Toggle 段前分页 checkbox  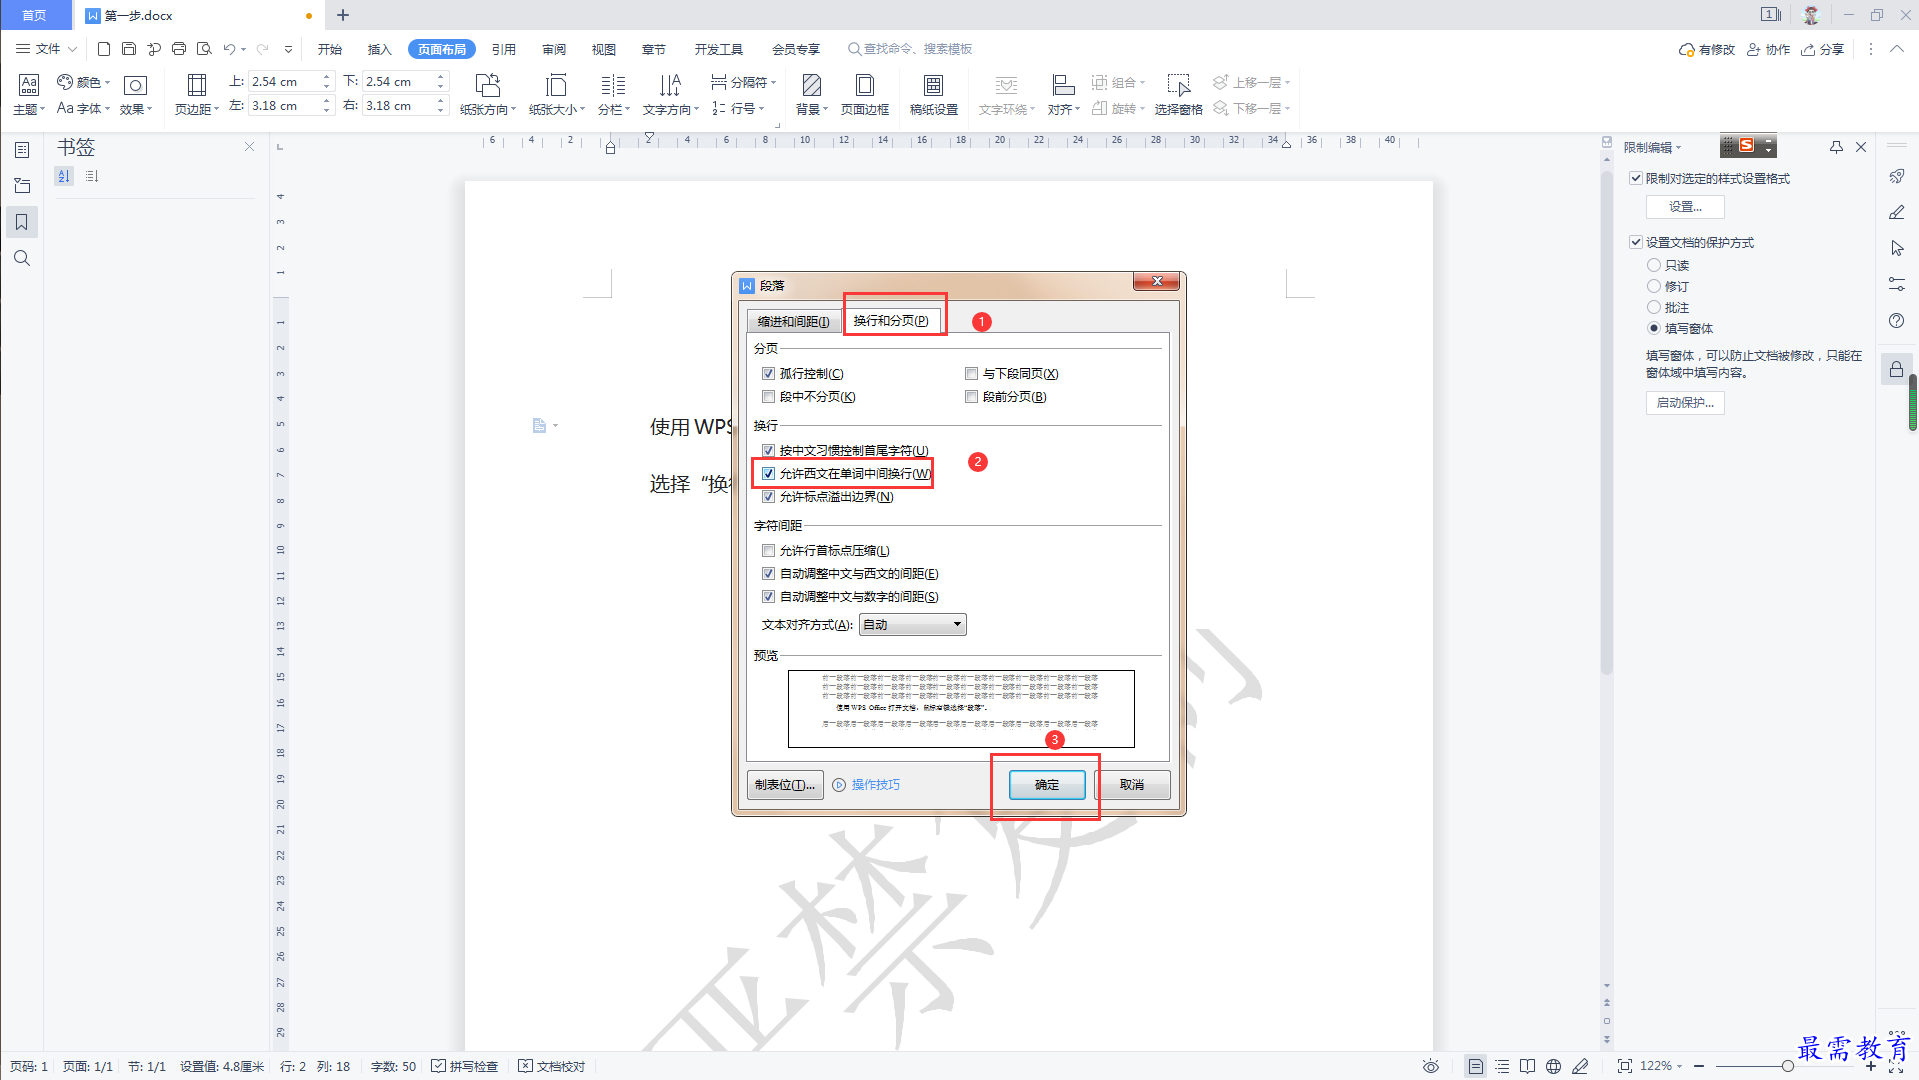click(971, 396)
